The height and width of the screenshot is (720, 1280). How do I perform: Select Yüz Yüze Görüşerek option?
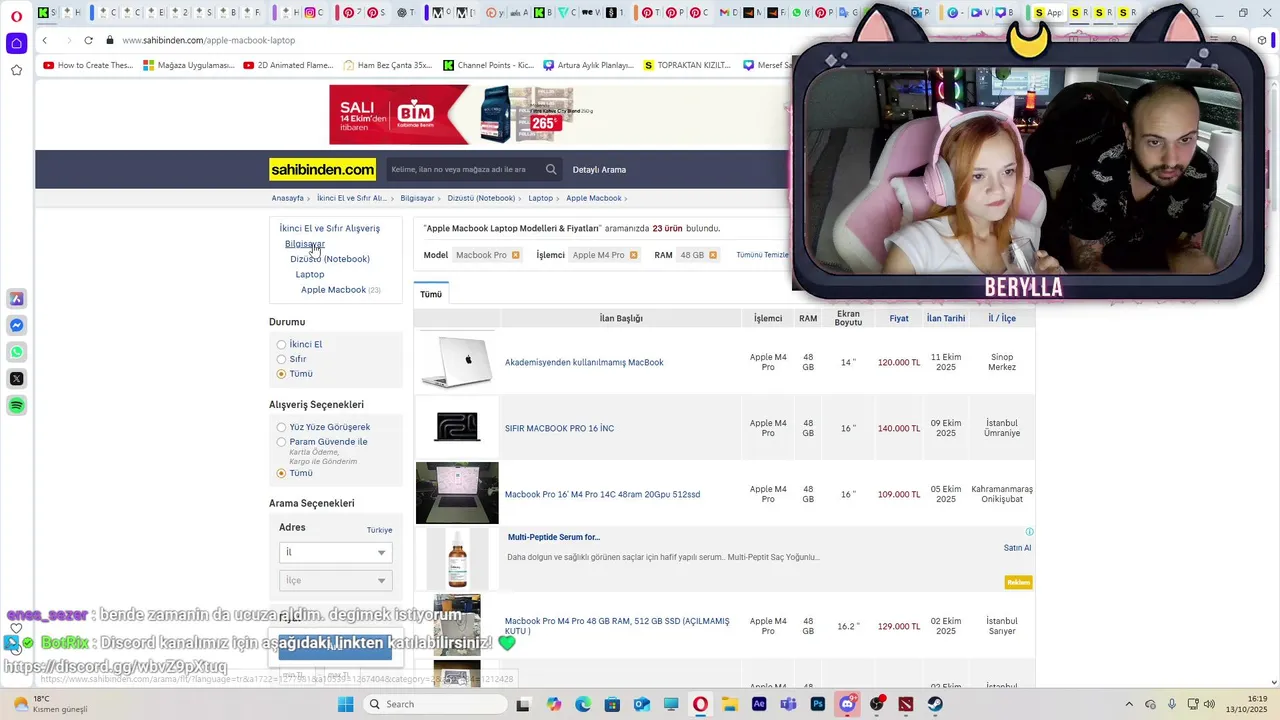(281, 427)
